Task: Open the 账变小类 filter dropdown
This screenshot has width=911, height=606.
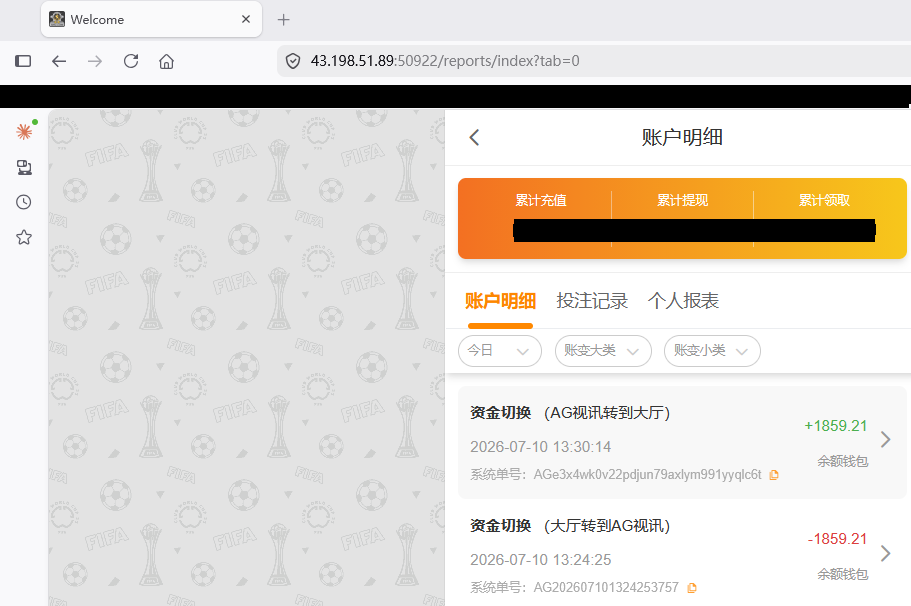Action: (712, 351)
